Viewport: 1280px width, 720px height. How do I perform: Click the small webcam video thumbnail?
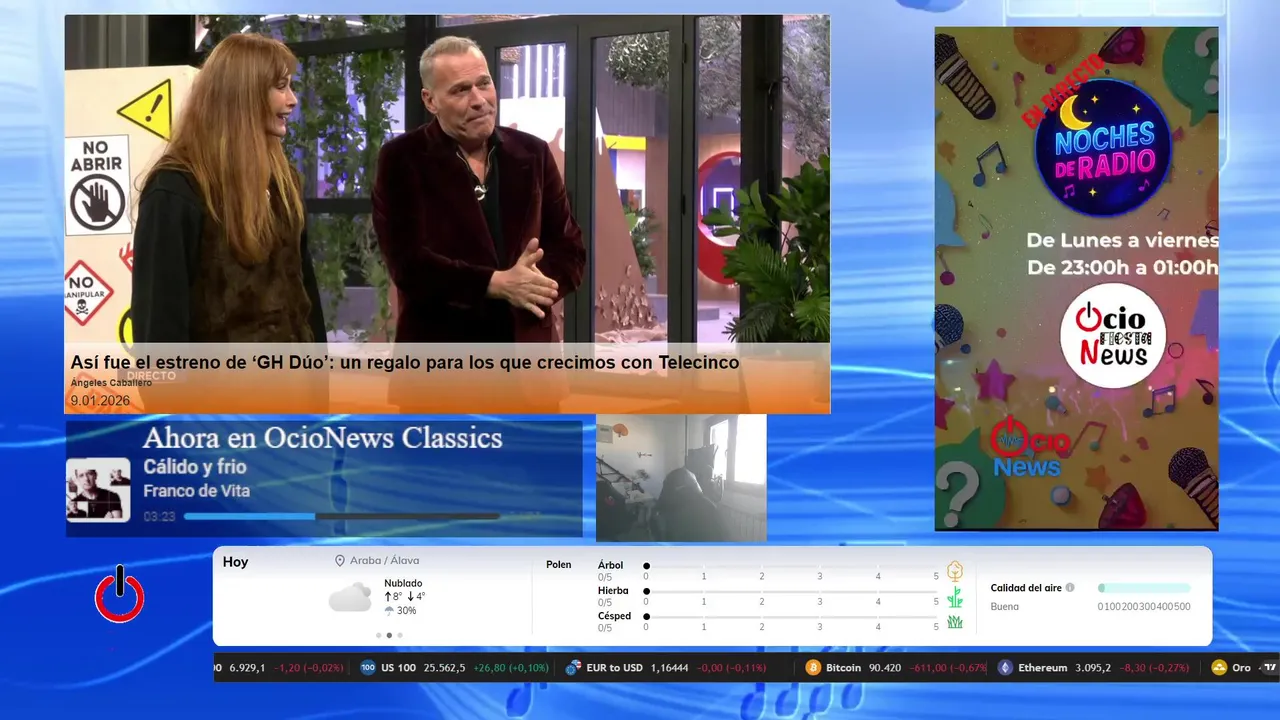click(681, 478)
